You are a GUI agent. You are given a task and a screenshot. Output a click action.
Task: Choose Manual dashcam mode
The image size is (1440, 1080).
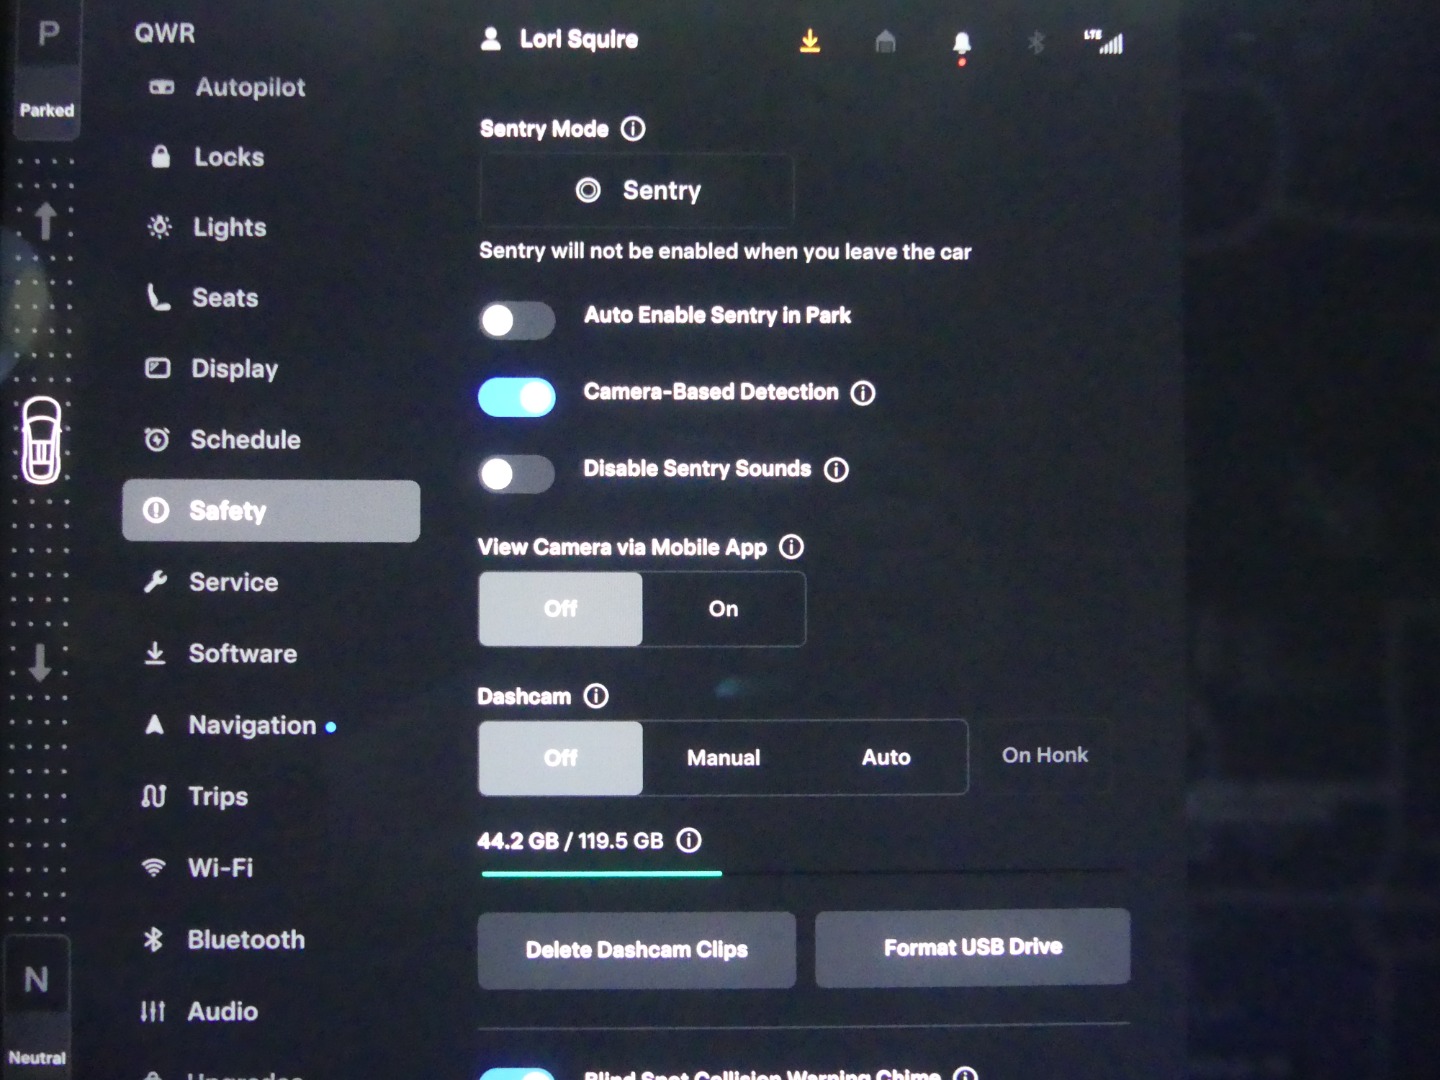click(723, 758)
